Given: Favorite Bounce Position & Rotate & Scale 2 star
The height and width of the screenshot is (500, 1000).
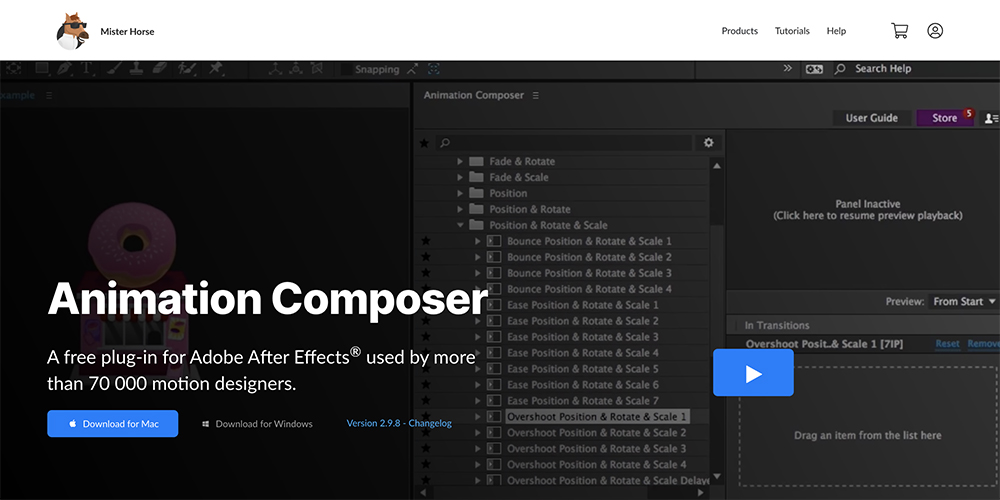Looking at the screenshot, I should tap(426, 257).
